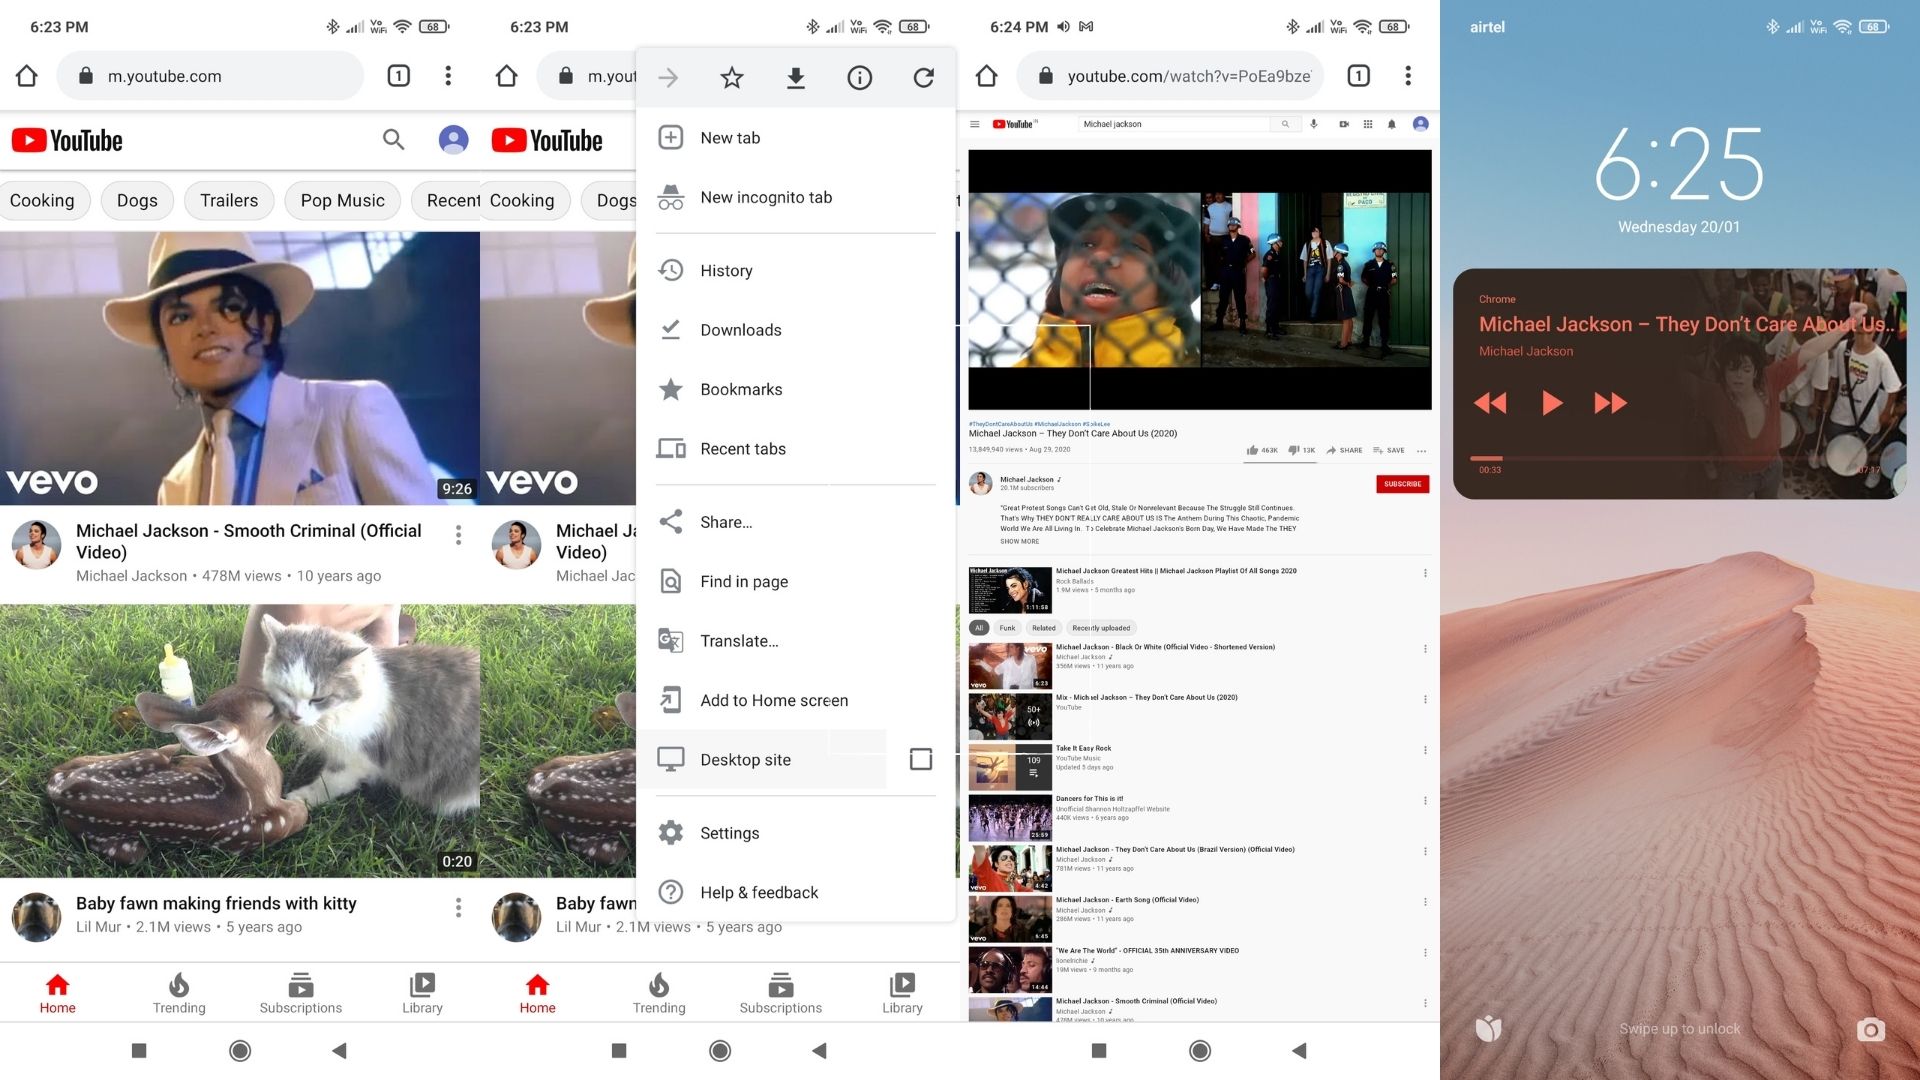Open the Baby fawn and kitty thumbnail in the leftmost screen

[240, 741]
